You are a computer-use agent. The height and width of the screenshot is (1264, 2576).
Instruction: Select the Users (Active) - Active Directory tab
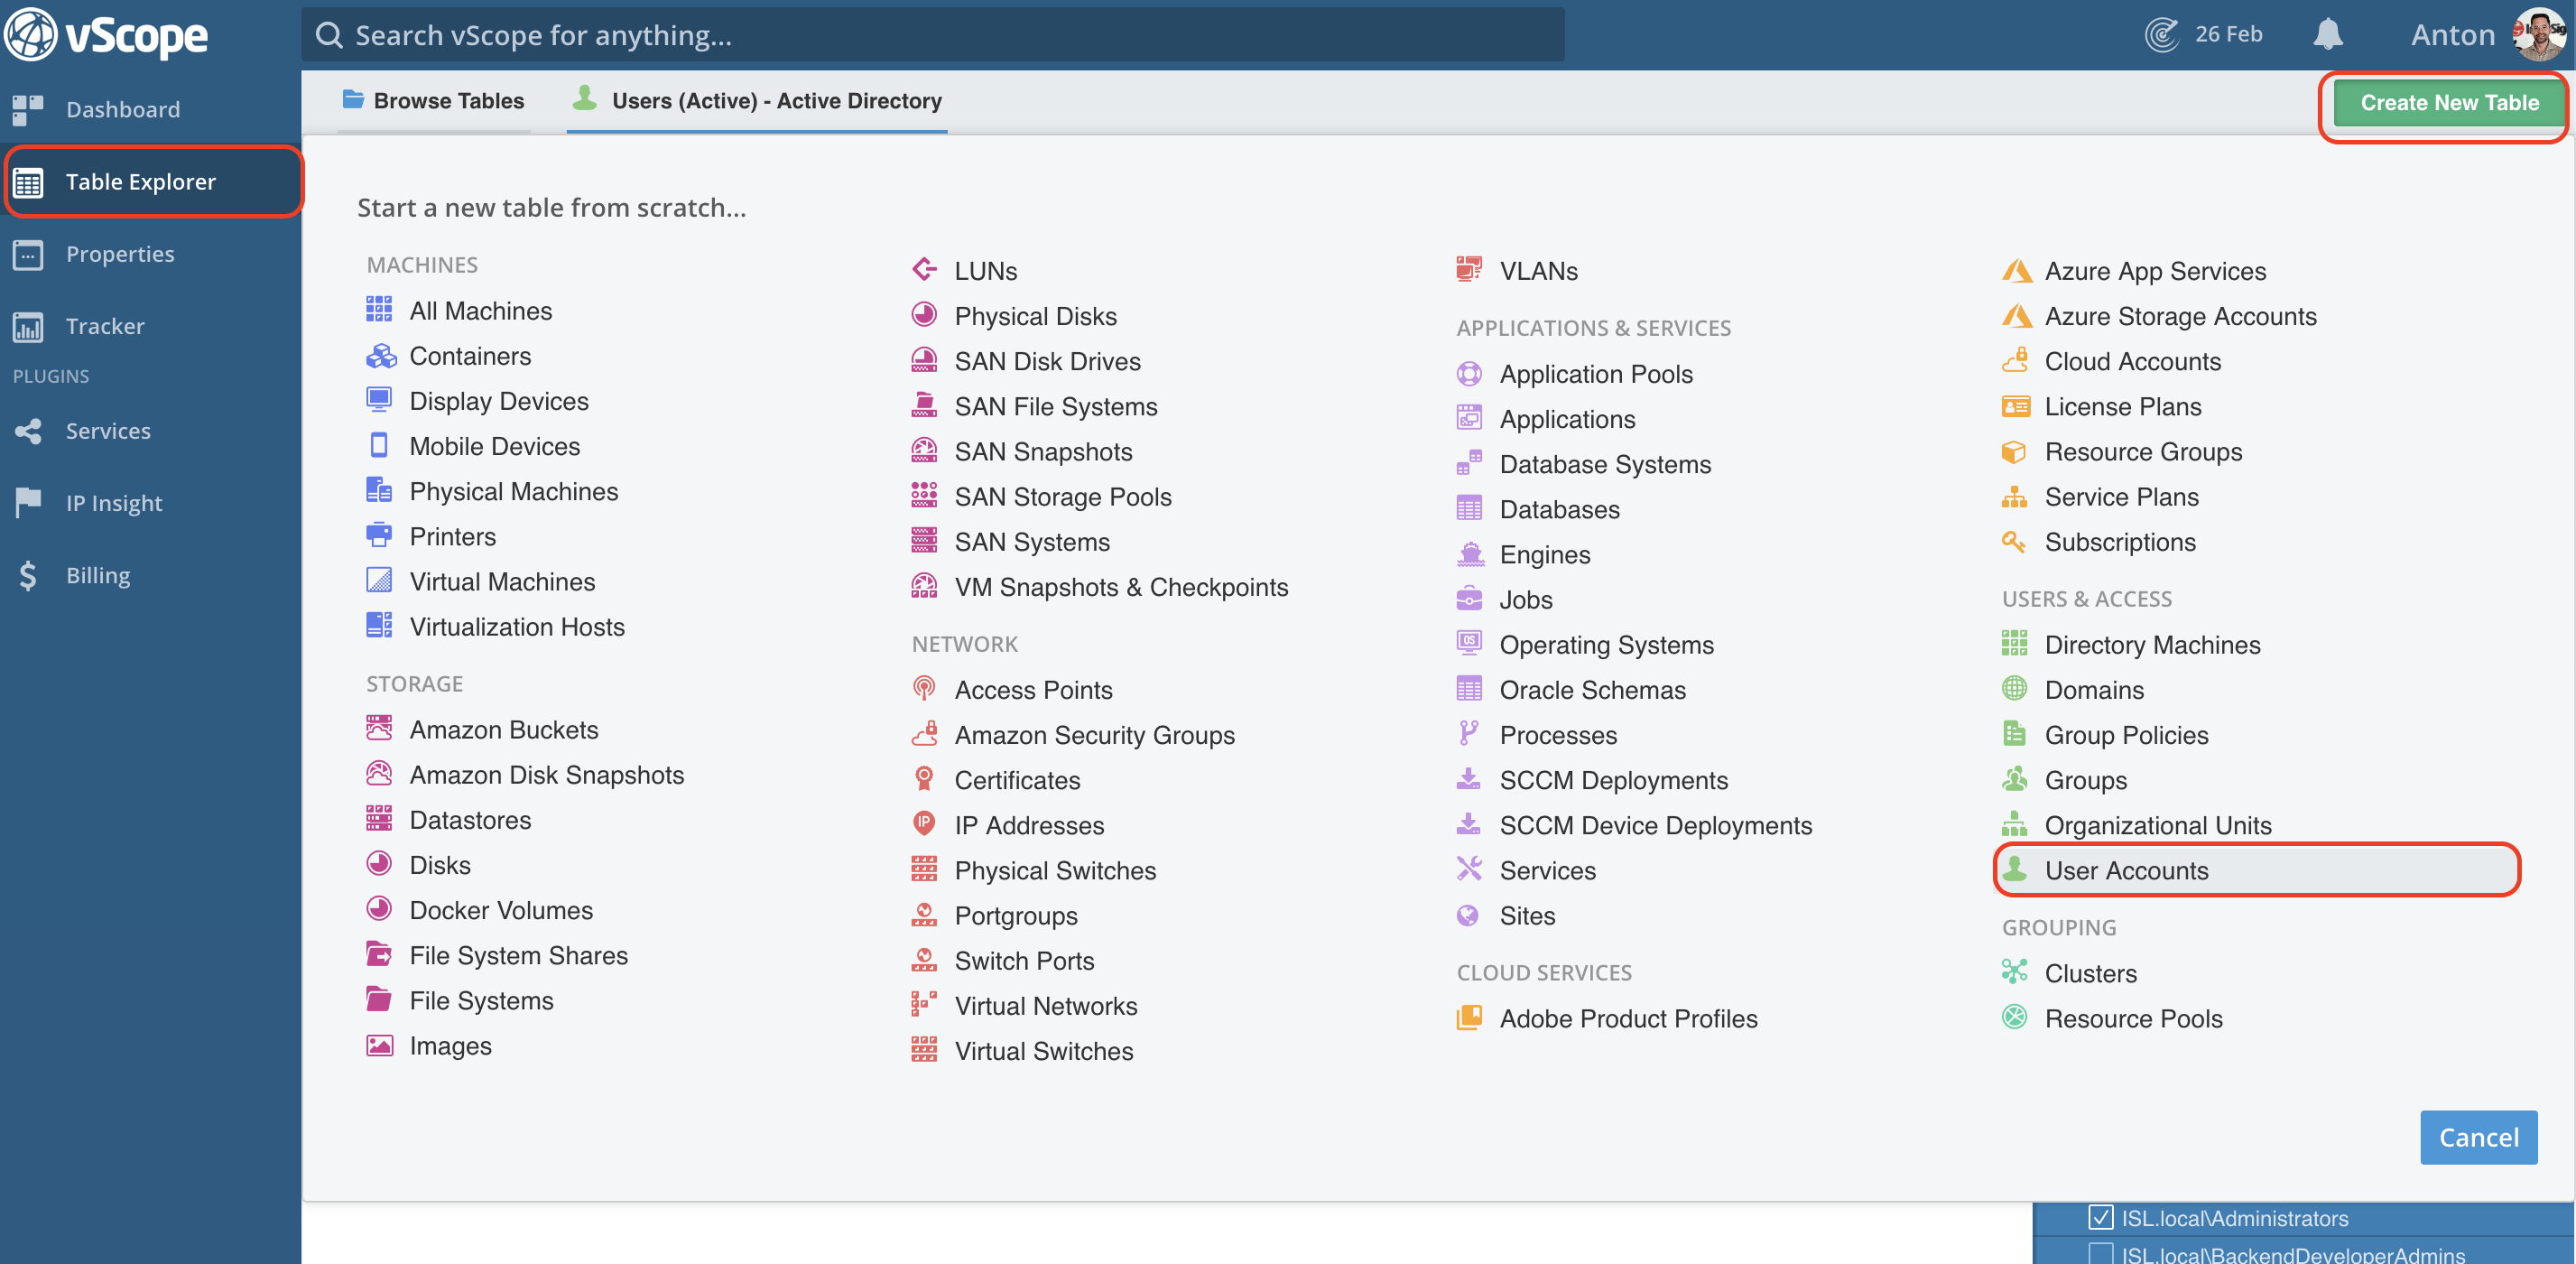(x=757, y=101)
